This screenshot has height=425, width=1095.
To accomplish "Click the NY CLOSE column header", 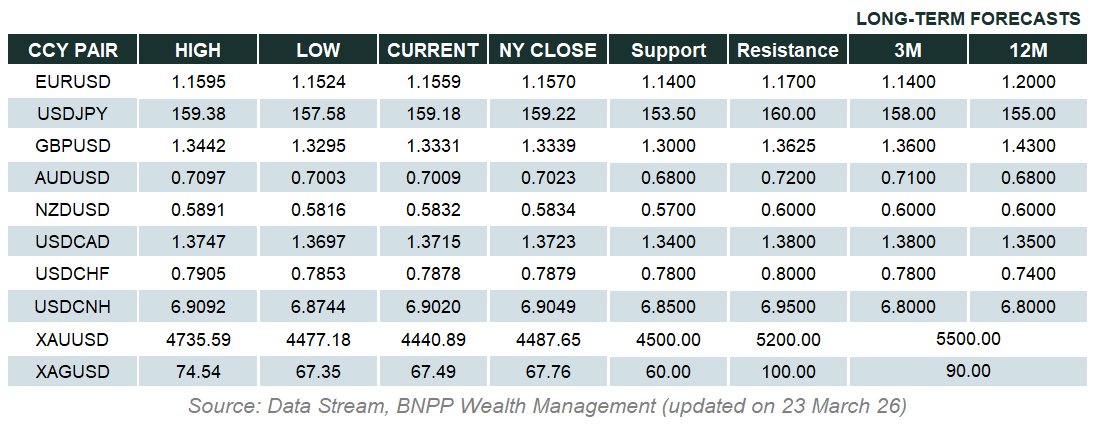I will tap(548, 50).
